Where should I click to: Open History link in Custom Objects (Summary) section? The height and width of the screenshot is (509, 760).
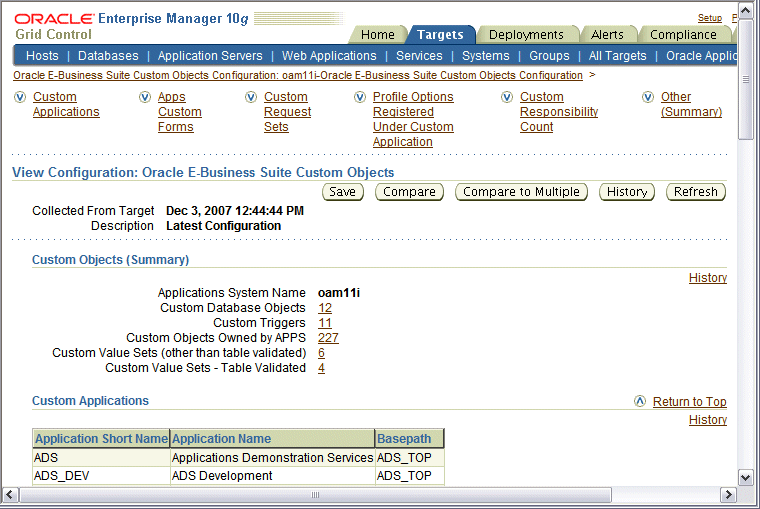708,278
